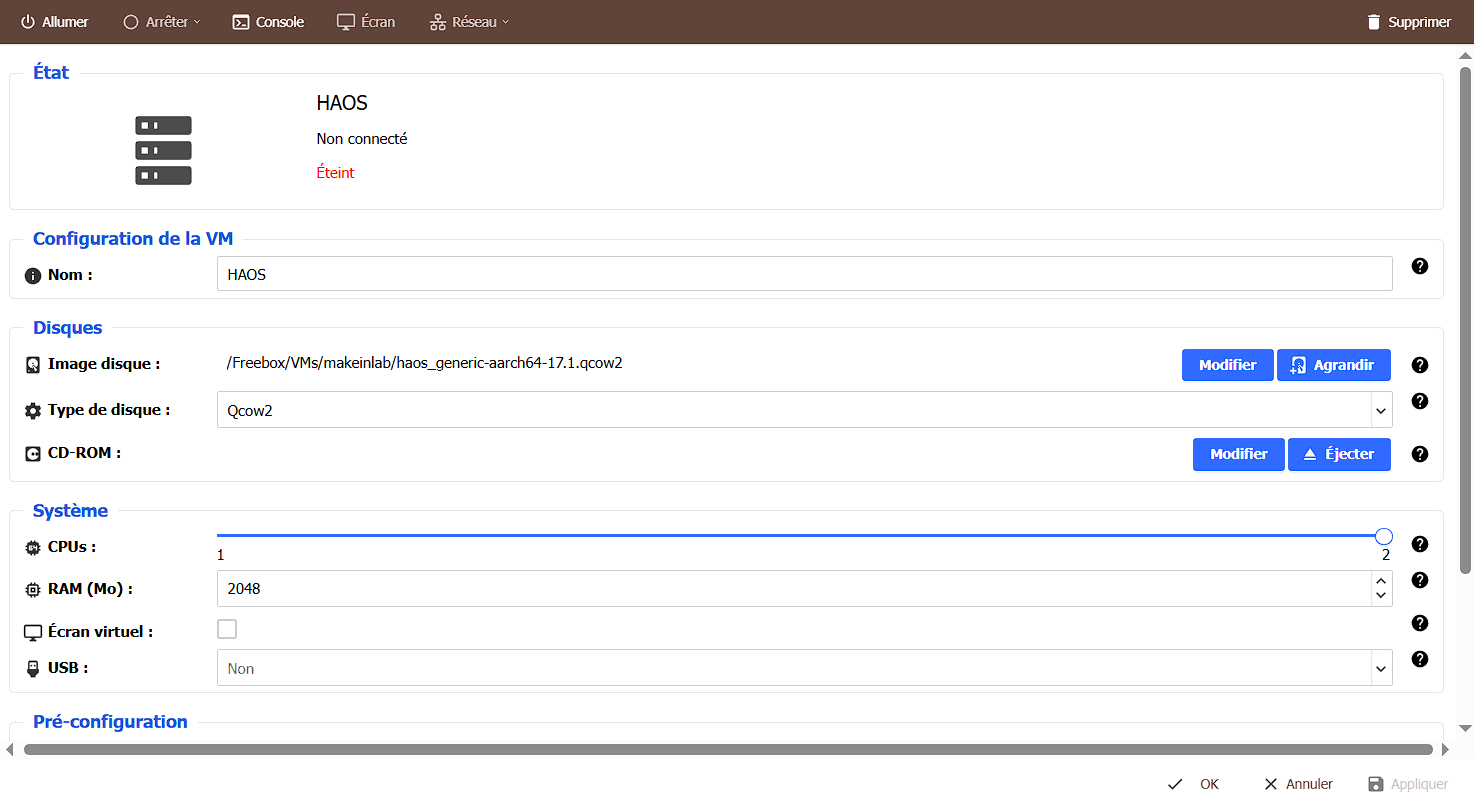Click the help icon for Image disque
The image size is (1474, 808).
1419,366
